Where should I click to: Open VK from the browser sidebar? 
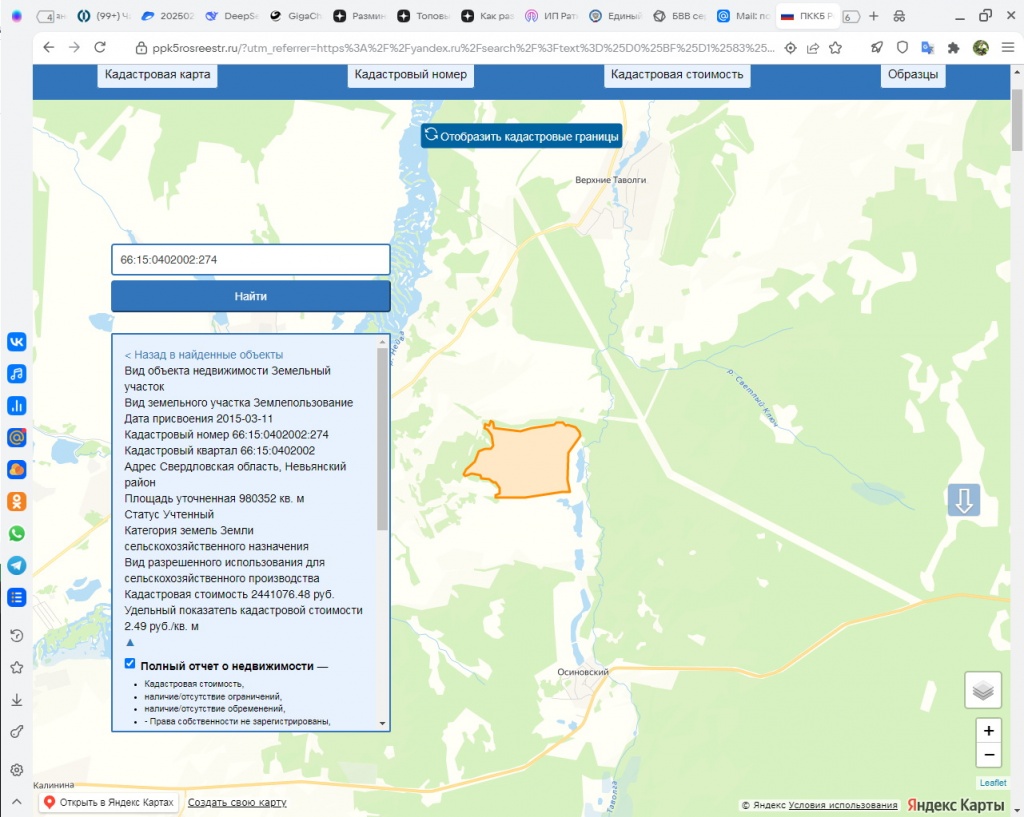[x=17, y=341]
